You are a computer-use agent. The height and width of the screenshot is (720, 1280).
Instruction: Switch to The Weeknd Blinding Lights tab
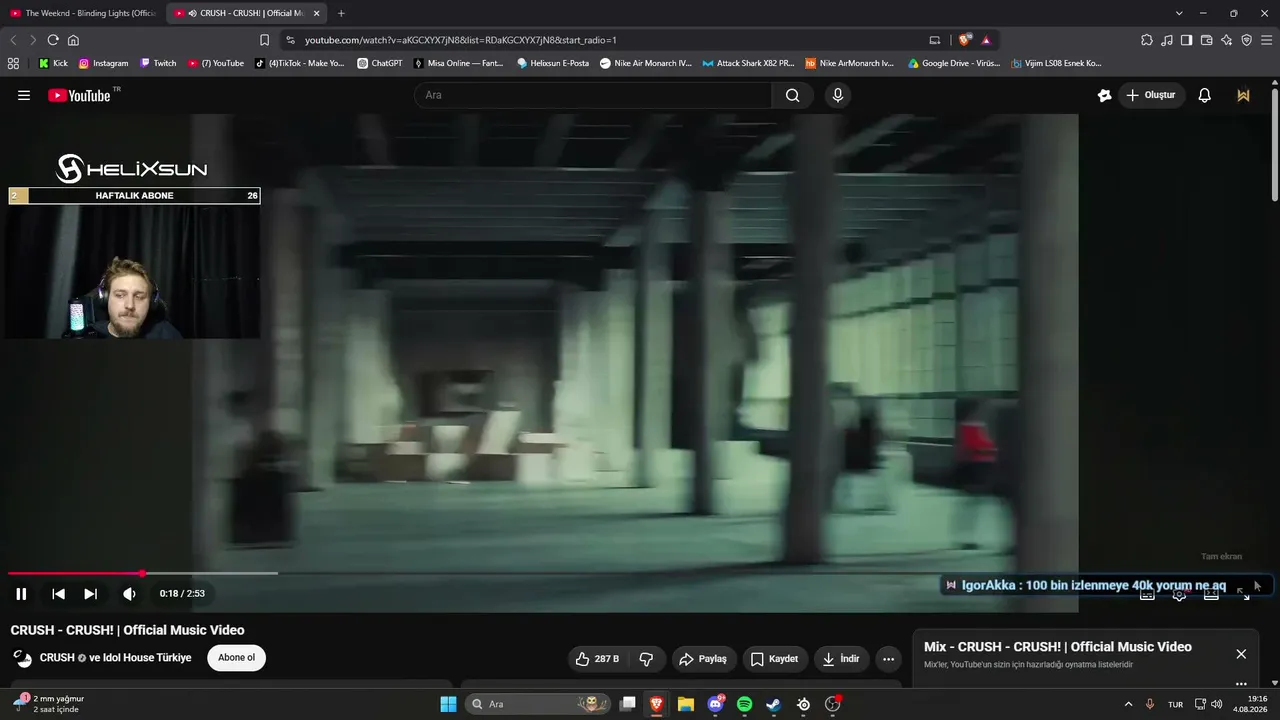(83, 13)
